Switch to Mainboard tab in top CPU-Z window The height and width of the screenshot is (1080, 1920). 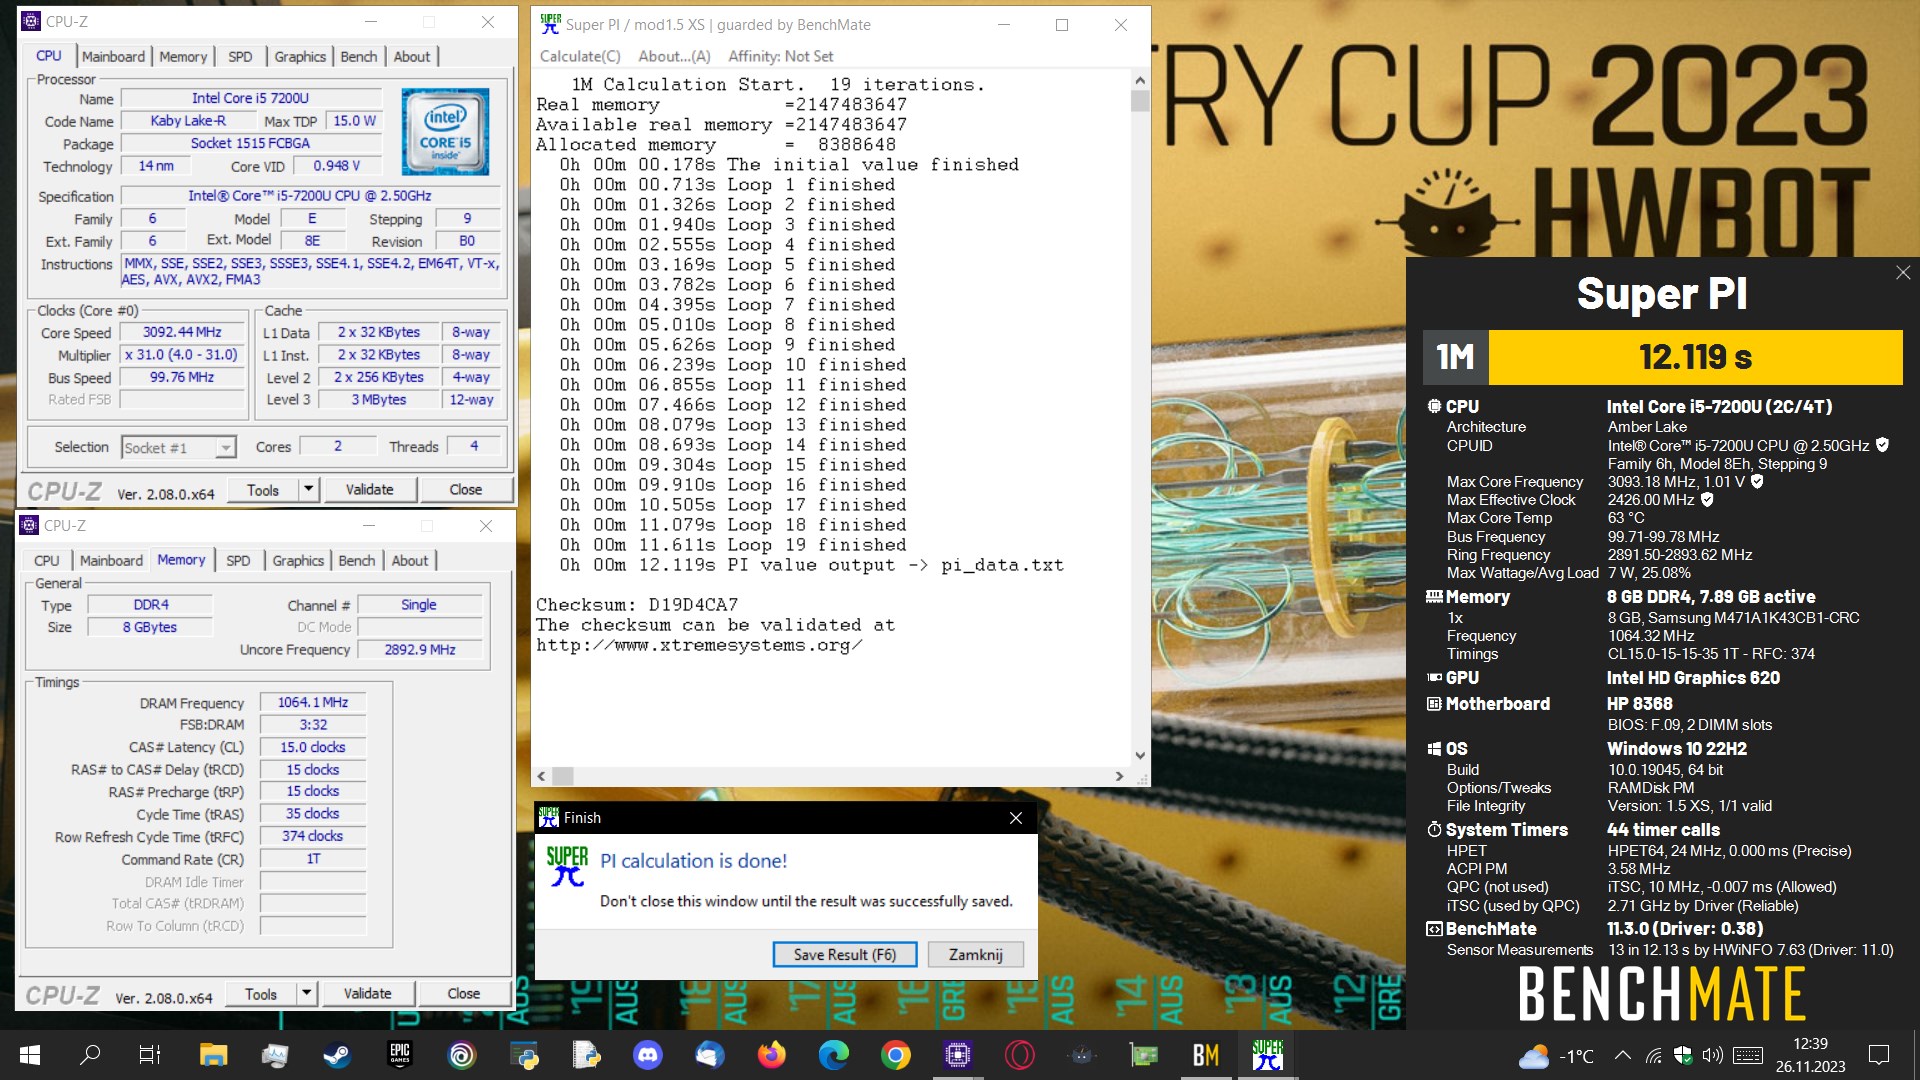[113, 56]
